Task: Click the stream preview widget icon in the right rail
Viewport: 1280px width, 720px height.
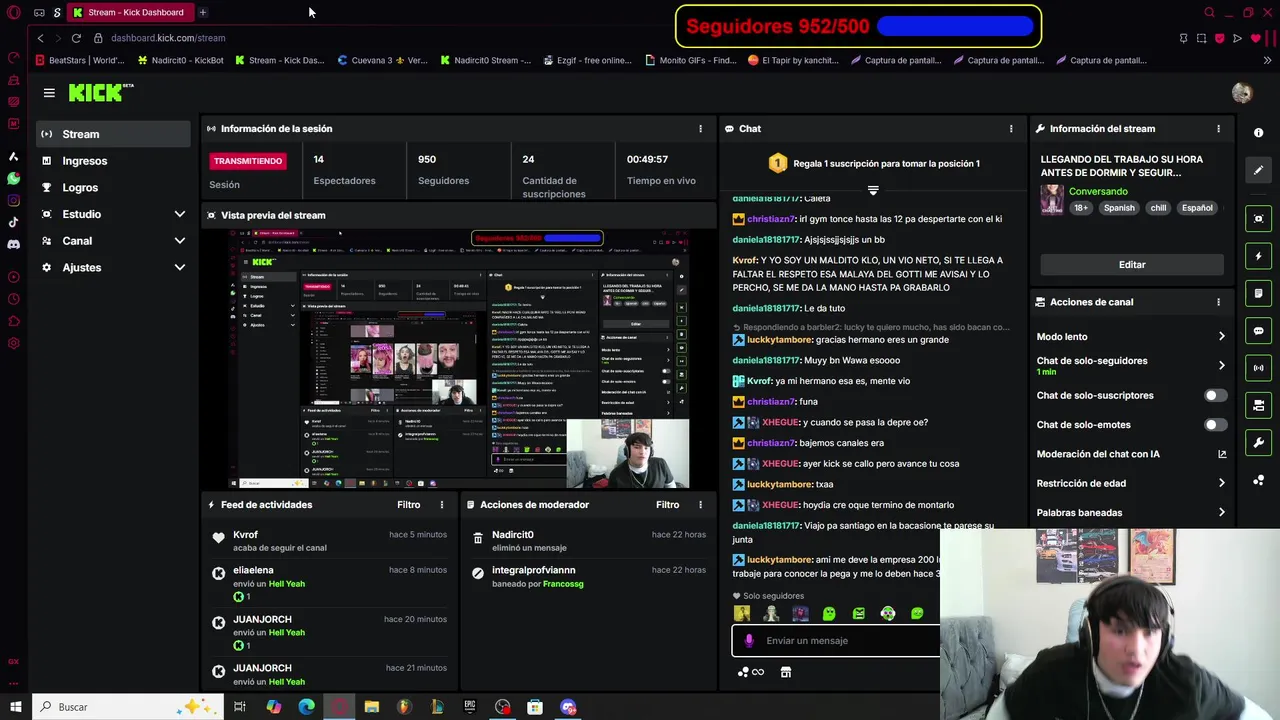Action: click(1258, 219)
